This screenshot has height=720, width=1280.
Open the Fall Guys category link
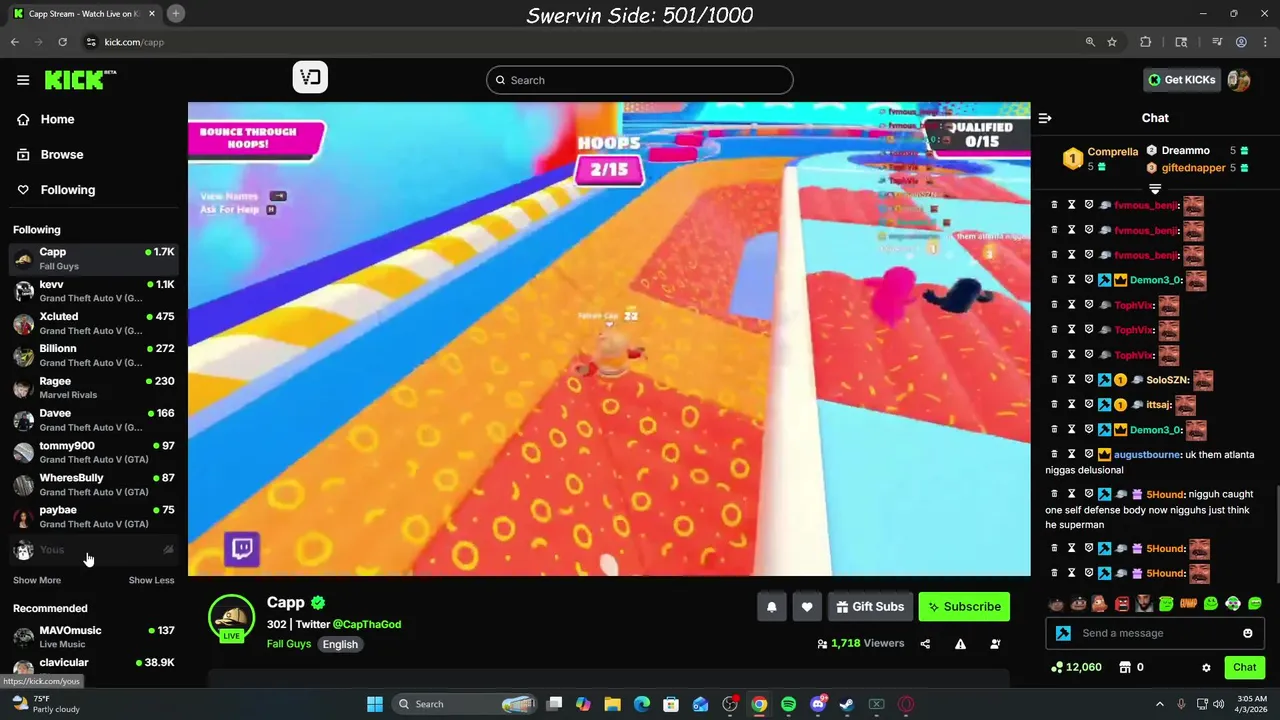(x=289, y=644)
